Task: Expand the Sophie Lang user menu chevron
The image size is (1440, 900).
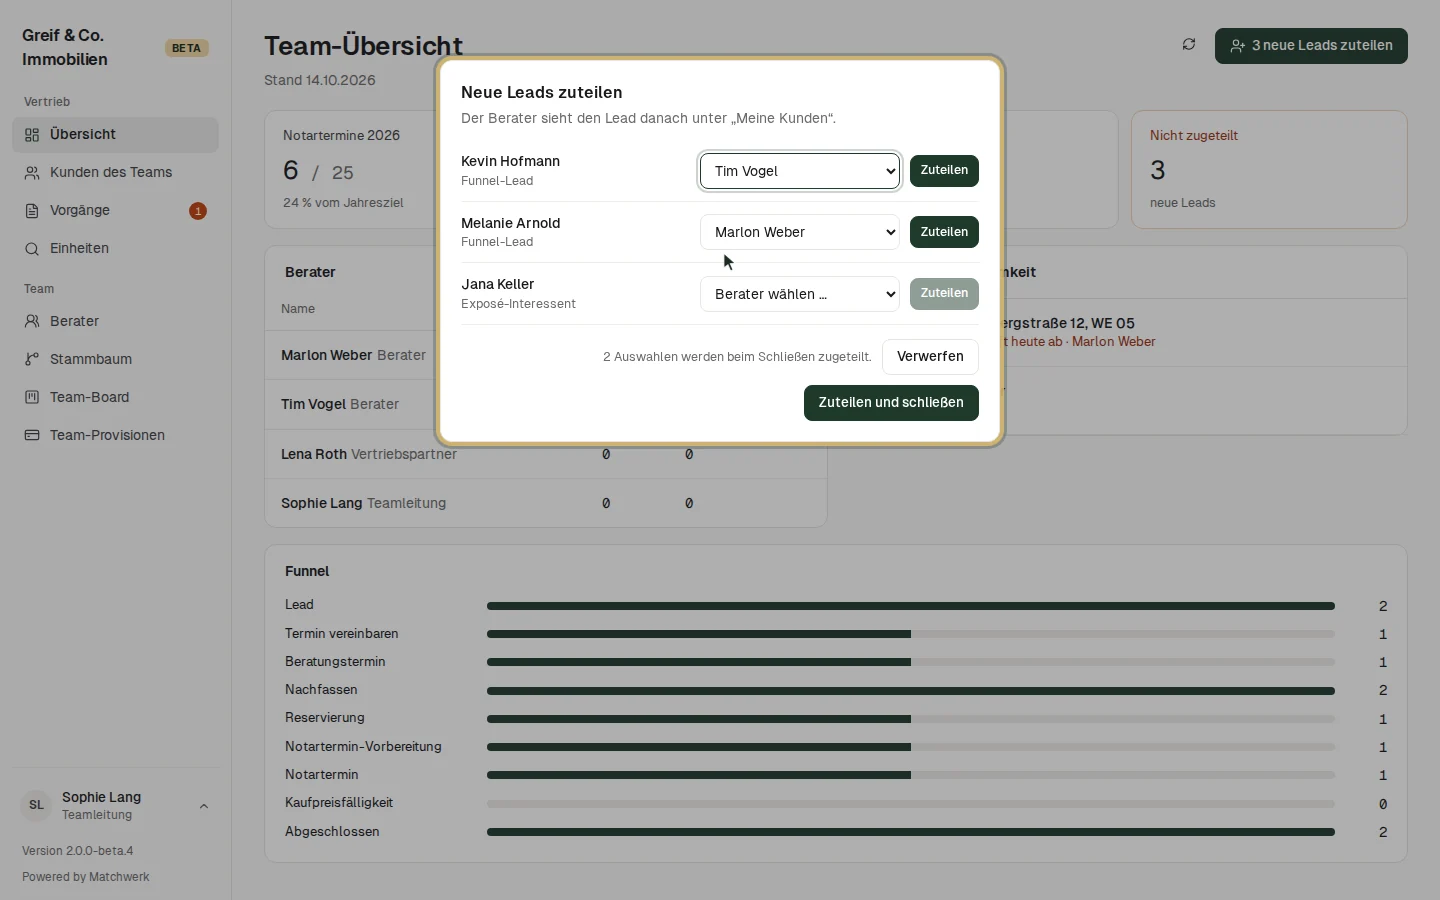Action: pyautogui.click(x=204, y=806)
